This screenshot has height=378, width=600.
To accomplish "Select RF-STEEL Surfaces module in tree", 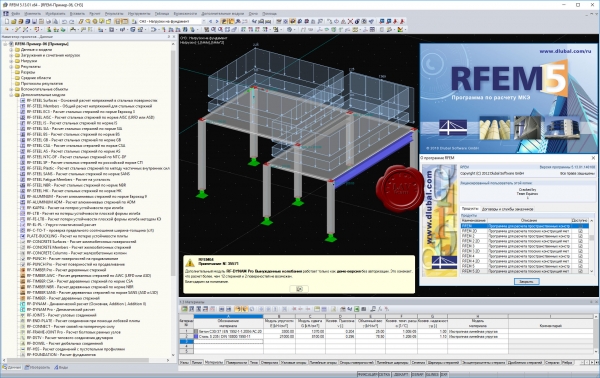I will (92, 100).
